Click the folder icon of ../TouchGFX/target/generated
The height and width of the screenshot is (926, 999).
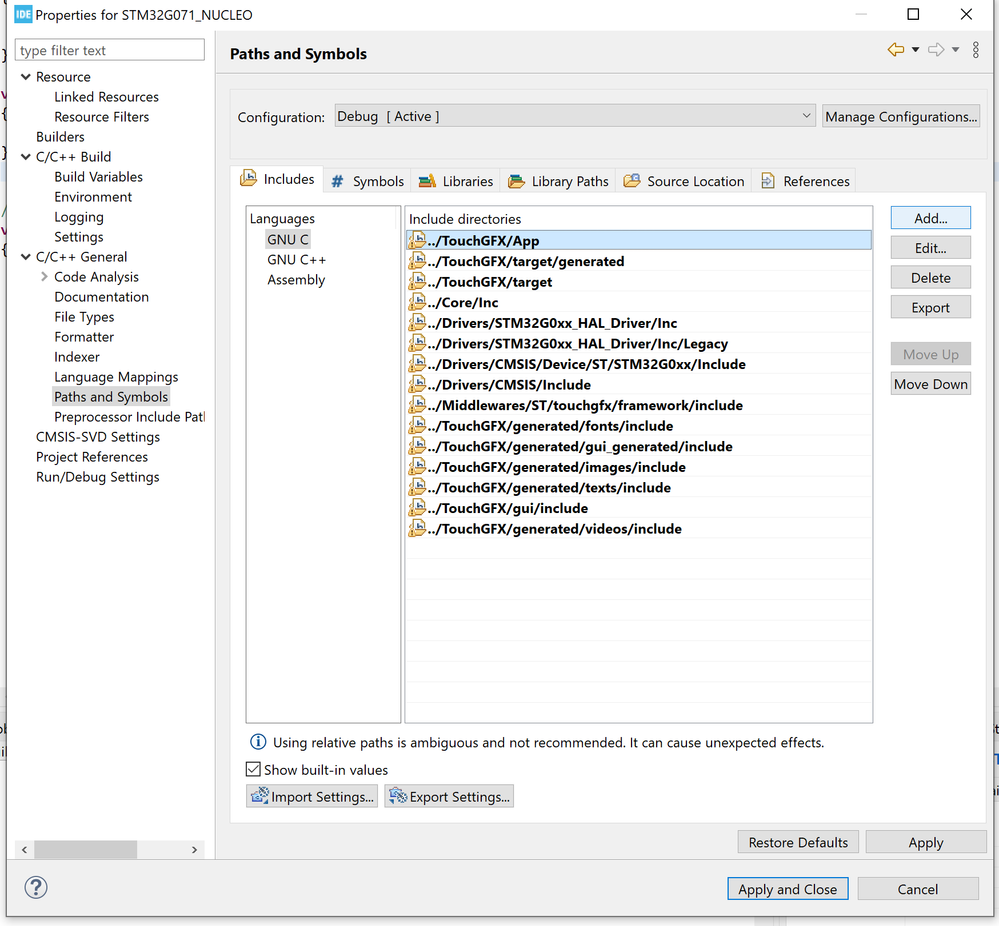tap(417, 261)
